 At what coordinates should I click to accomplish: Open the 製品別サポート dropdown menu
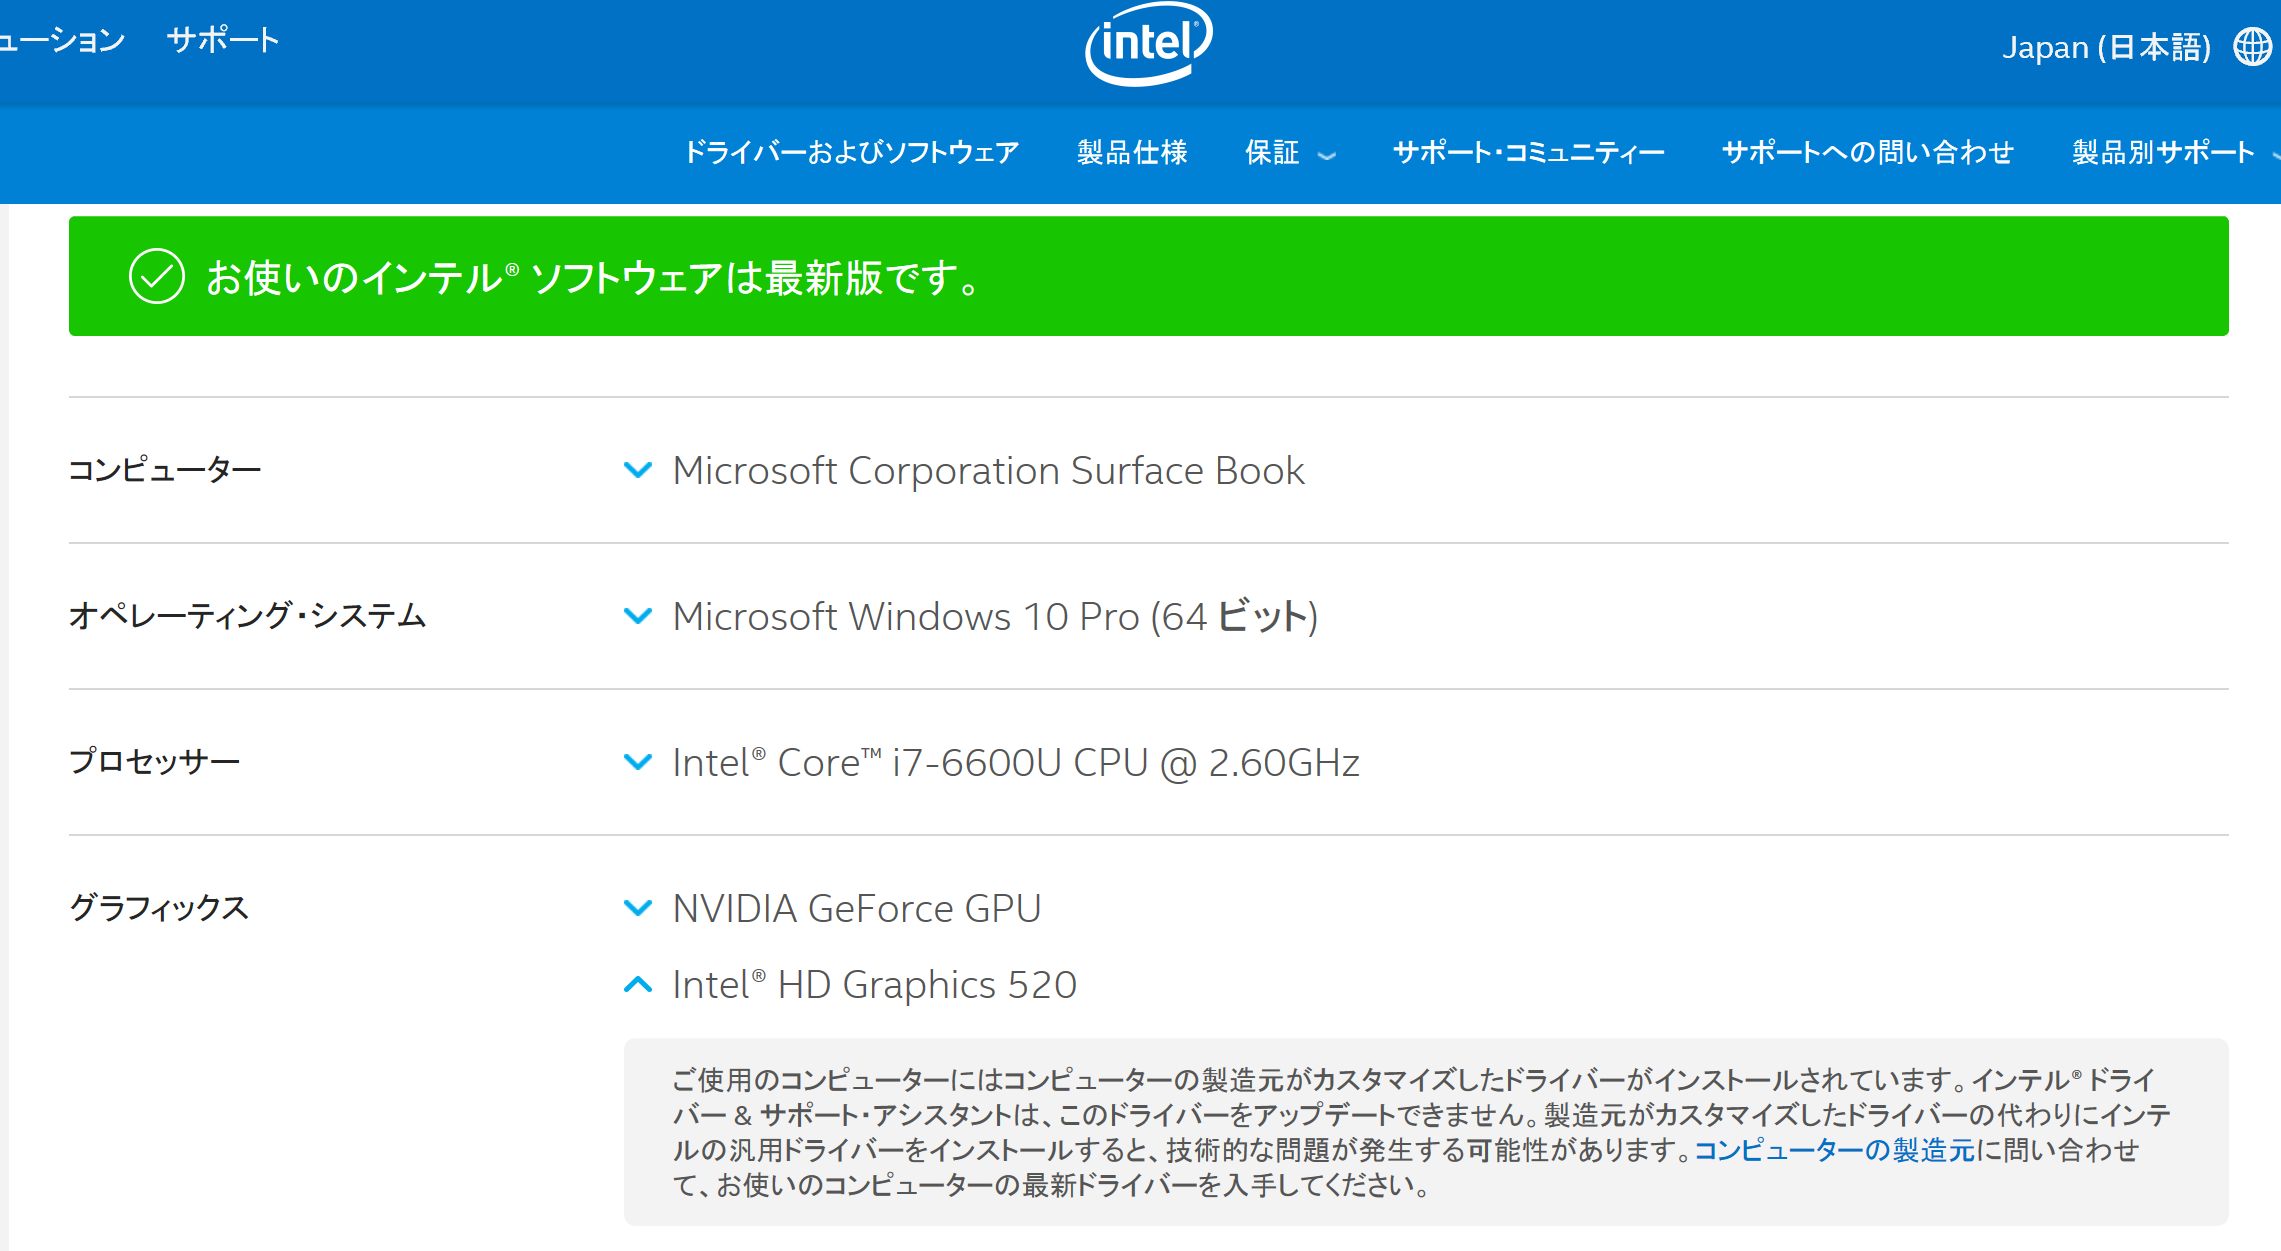(2175, 152)
